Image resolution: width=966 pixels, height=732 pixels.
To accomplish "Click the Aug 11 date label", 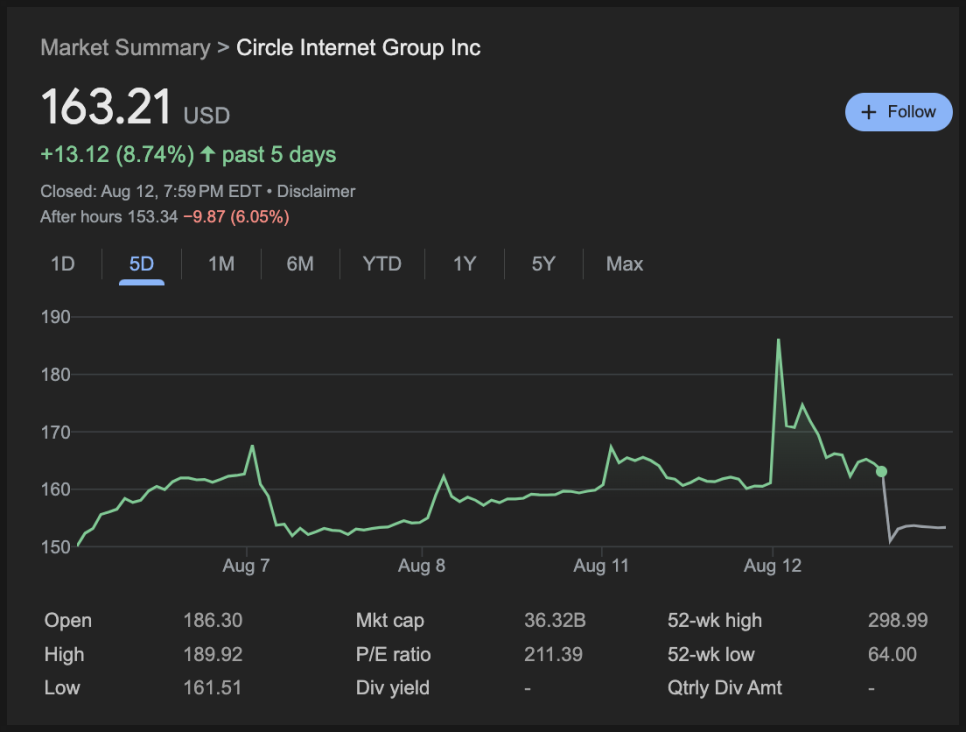I will 601,566.
